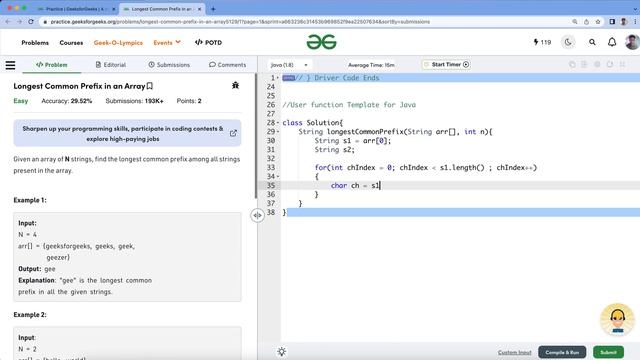Open the Java language dropdown

click(289, 65)
